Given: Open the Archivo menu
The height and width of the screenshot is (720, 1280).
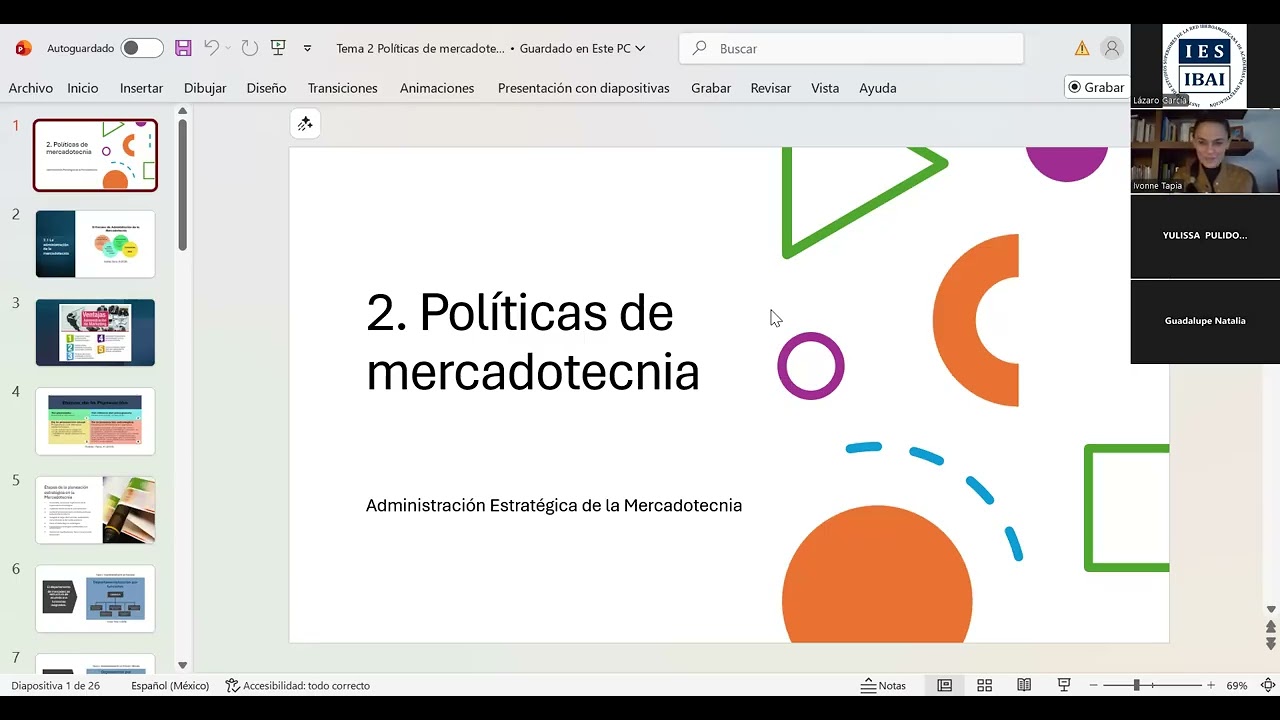Looking at the screenshot, I should point(31,88).
